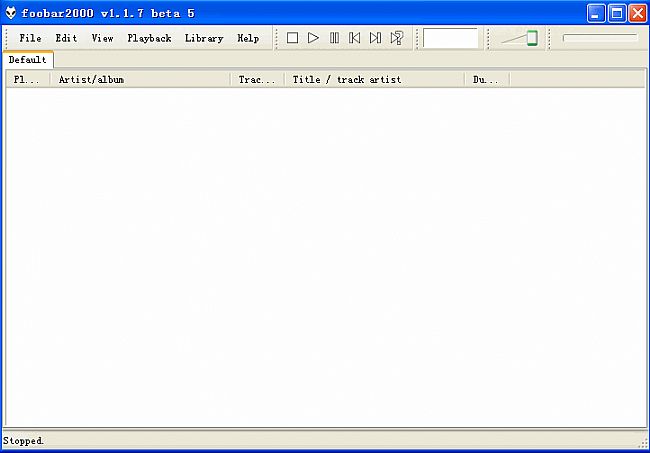
Task: Click the Stop playback button
Action: (292, 38)
